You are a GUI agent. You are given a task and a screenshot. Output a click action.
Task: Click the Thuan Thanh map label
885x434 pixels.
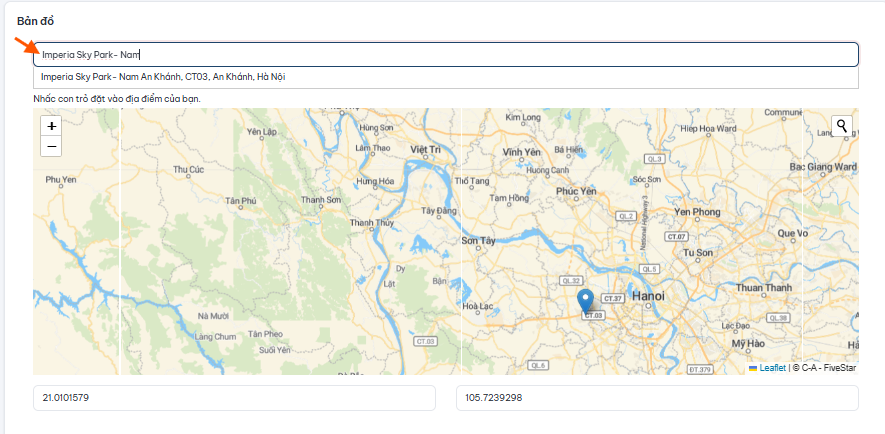pyautogui.click(x=764, y=288)
